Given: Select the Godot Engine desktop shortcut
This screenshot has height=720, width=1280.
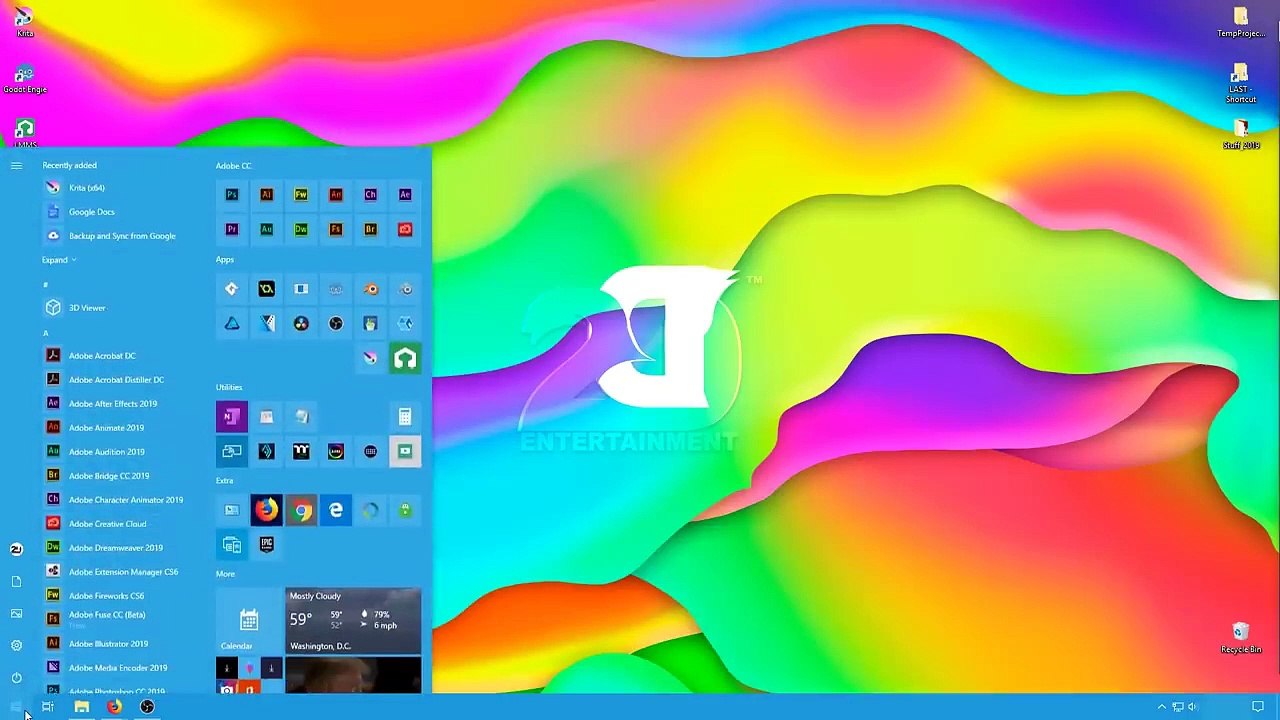Looking at the screenshot, I should (25, 80).
